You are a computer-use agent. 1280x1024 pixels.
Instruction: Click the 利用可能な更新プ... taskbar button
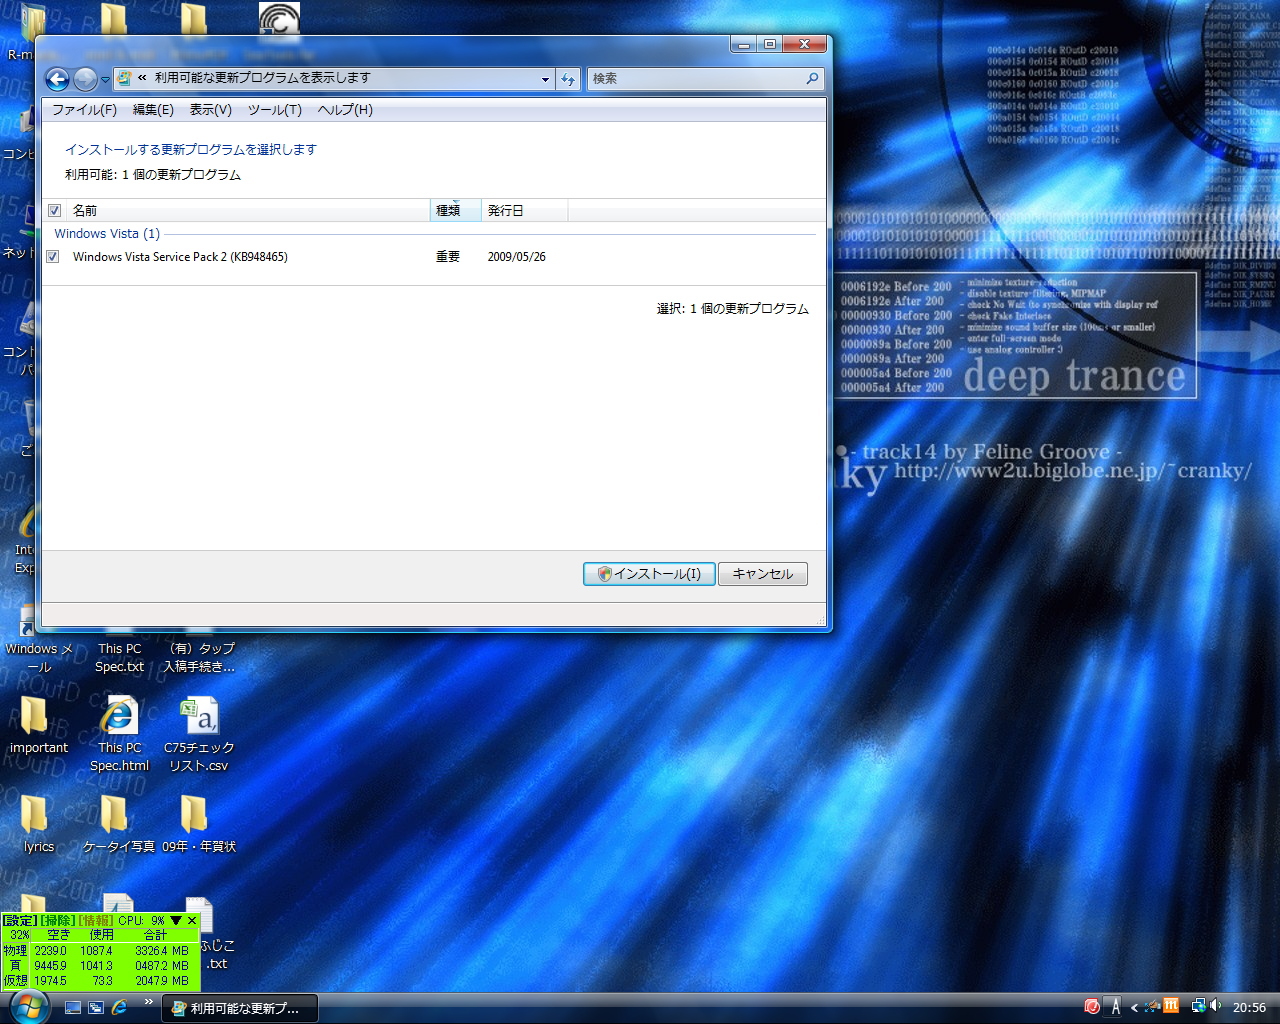pyautogui.click(x=240, y=1008)
